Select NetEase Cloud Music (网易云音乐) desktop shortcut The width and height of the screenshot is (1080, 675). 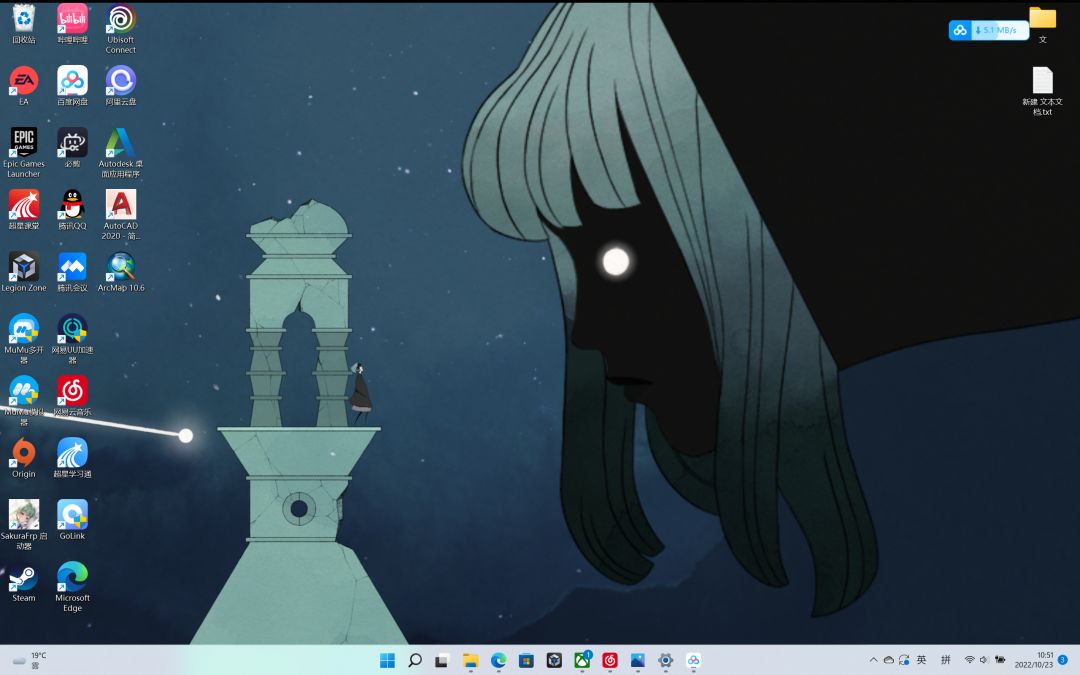tap(72, 396)
